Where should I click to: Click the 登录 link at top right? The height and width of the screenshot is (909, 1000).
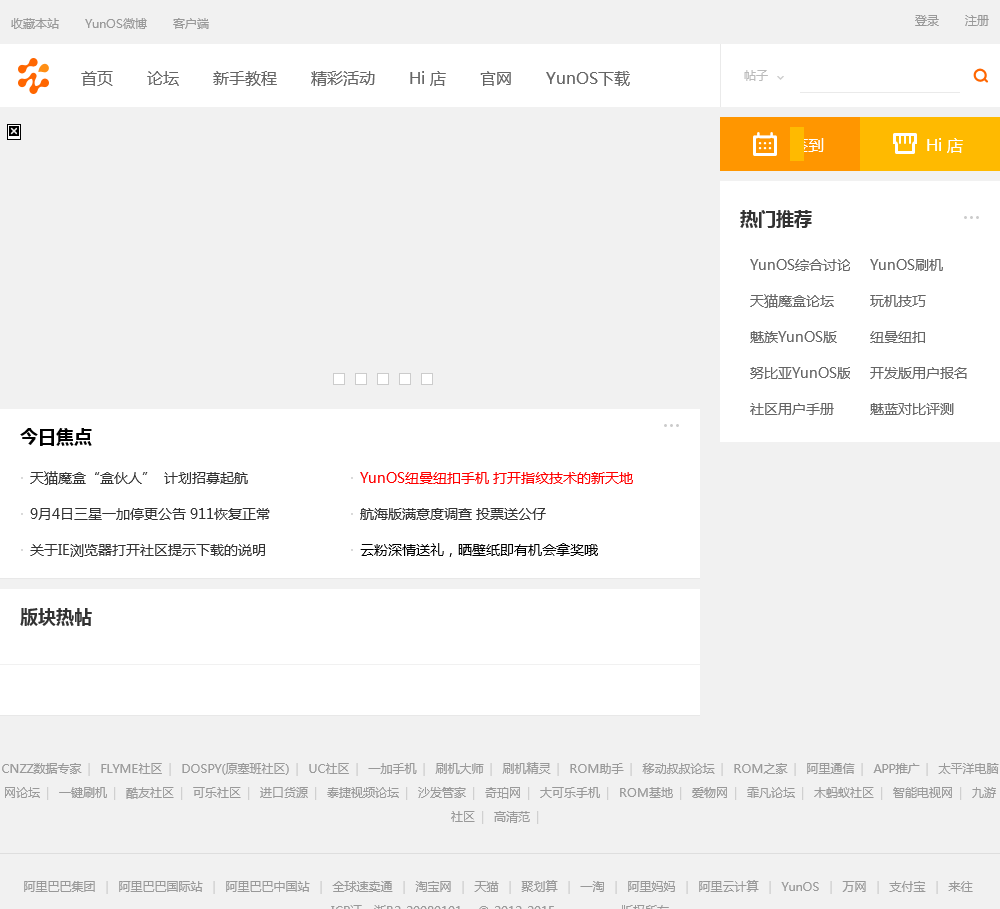click(x=926, y=20)
